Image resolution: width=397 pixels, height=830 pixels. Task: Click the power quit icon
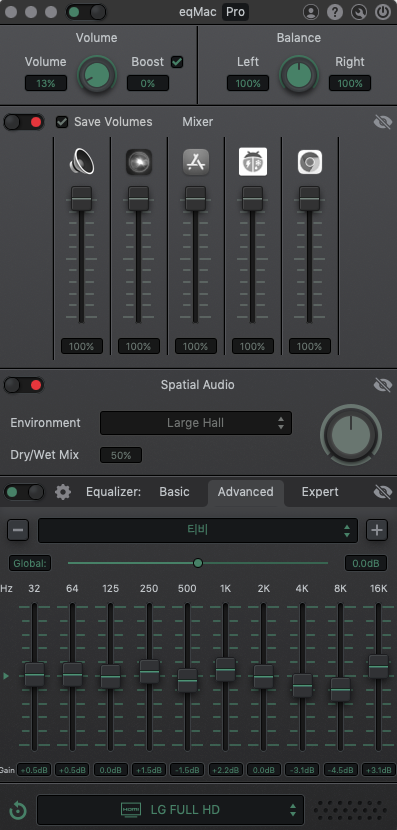pyautogui.click(x=382, y=12)
